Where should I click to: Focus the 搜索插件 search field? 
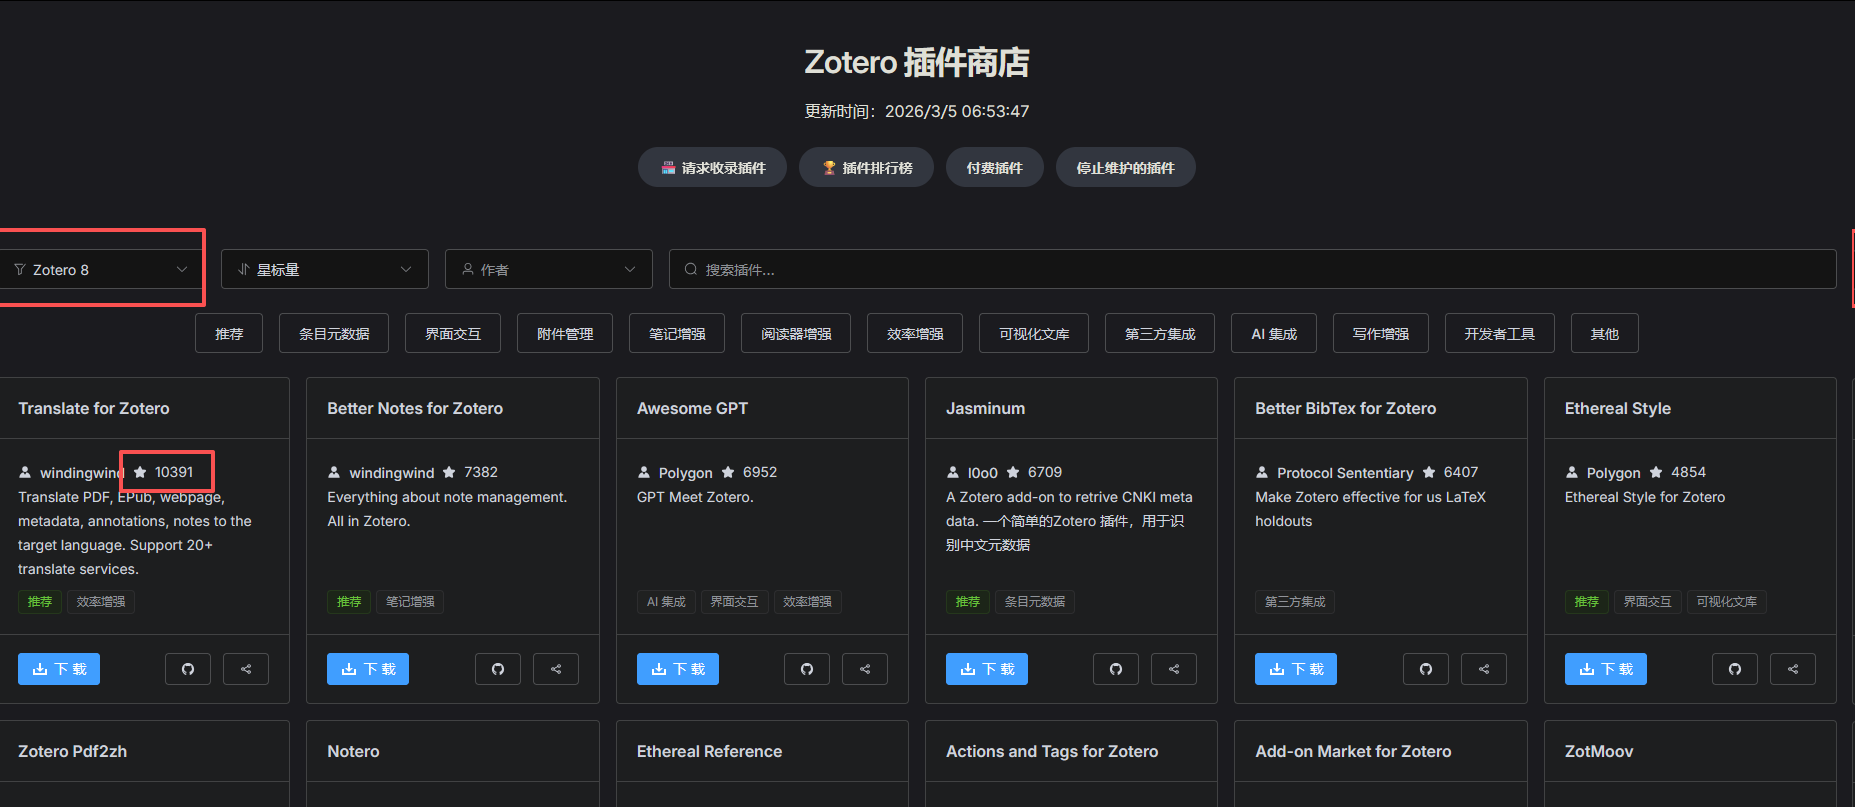1253,269
